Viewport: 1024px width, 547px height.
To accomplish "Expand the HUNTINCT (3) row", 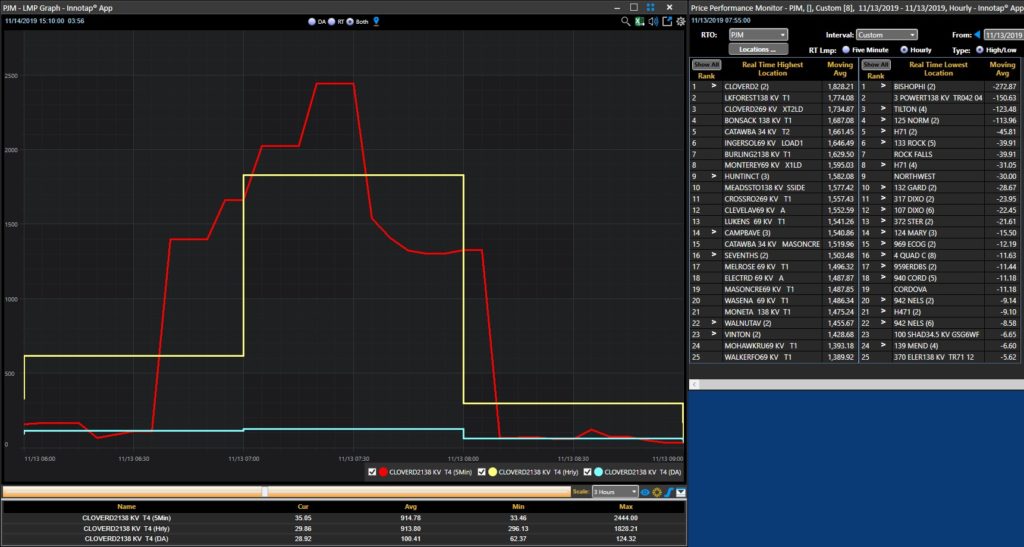I will [x=714, y=176].
